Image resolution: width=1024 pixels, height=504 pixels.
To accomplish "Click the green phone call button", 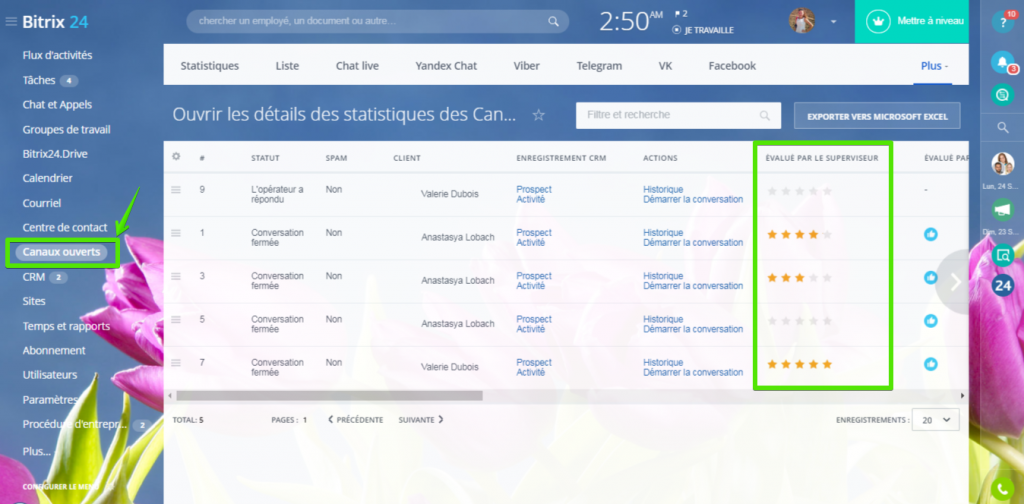I will pyautogui.click(x=1002, y=490).
